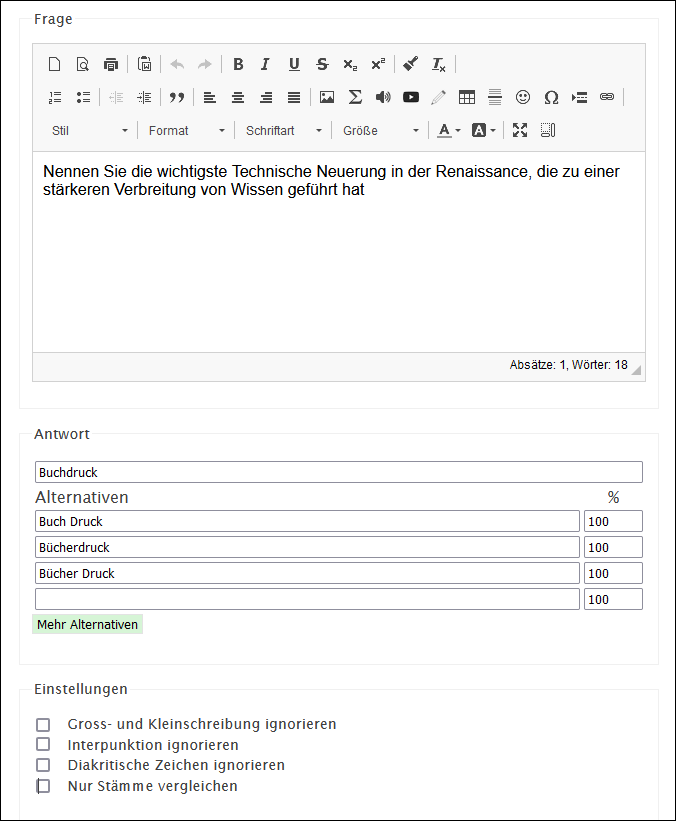Click Increase Indent icon
The height and width of the screenshot is (821, 676).
click(x=144, y=97)
